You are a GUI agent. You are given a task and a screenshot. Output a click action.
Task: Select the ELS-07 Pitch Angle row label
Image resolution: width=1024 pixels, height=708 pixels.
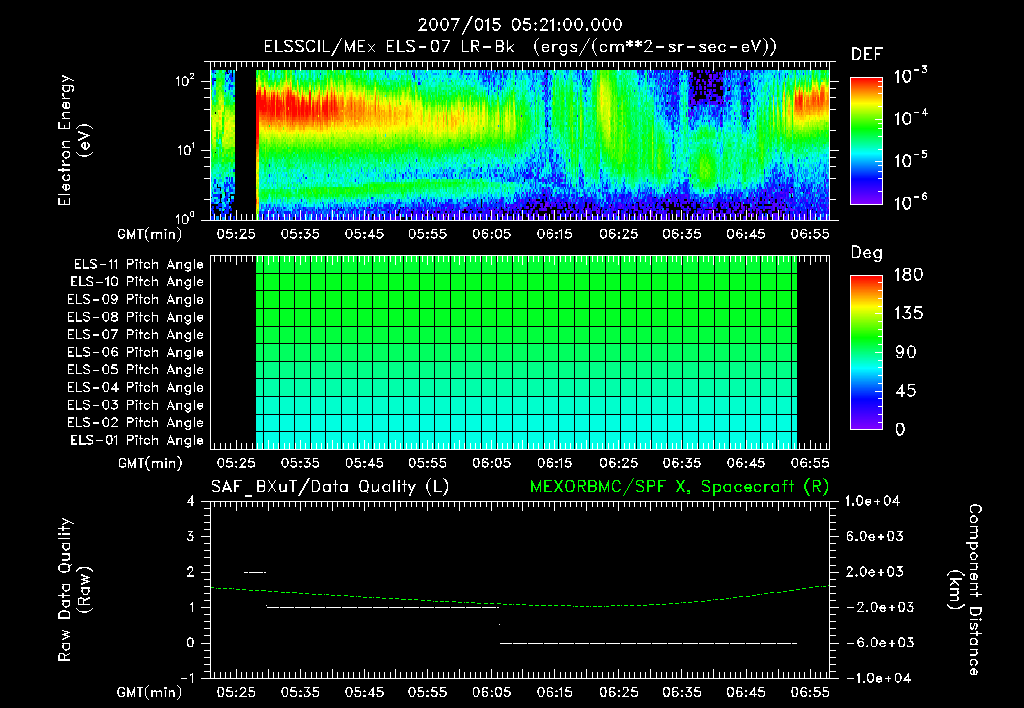136,334
